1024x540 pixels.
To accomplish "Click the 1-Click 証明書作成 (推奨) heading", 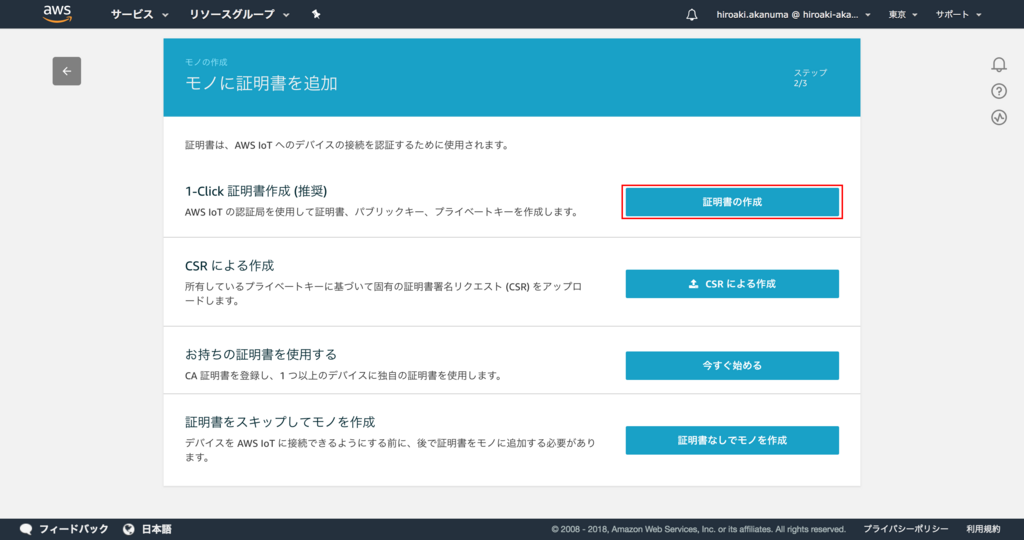I will 256,191.
